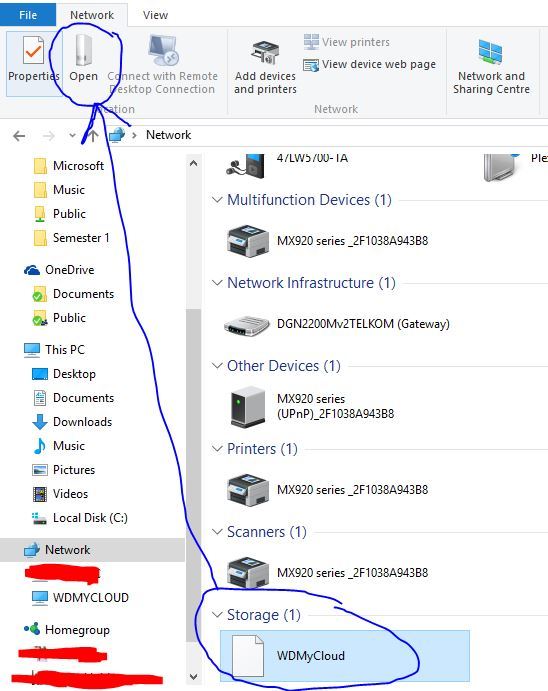Click Add devices and printers icon
The image size is (548, 691).
(x=265, y=53)
